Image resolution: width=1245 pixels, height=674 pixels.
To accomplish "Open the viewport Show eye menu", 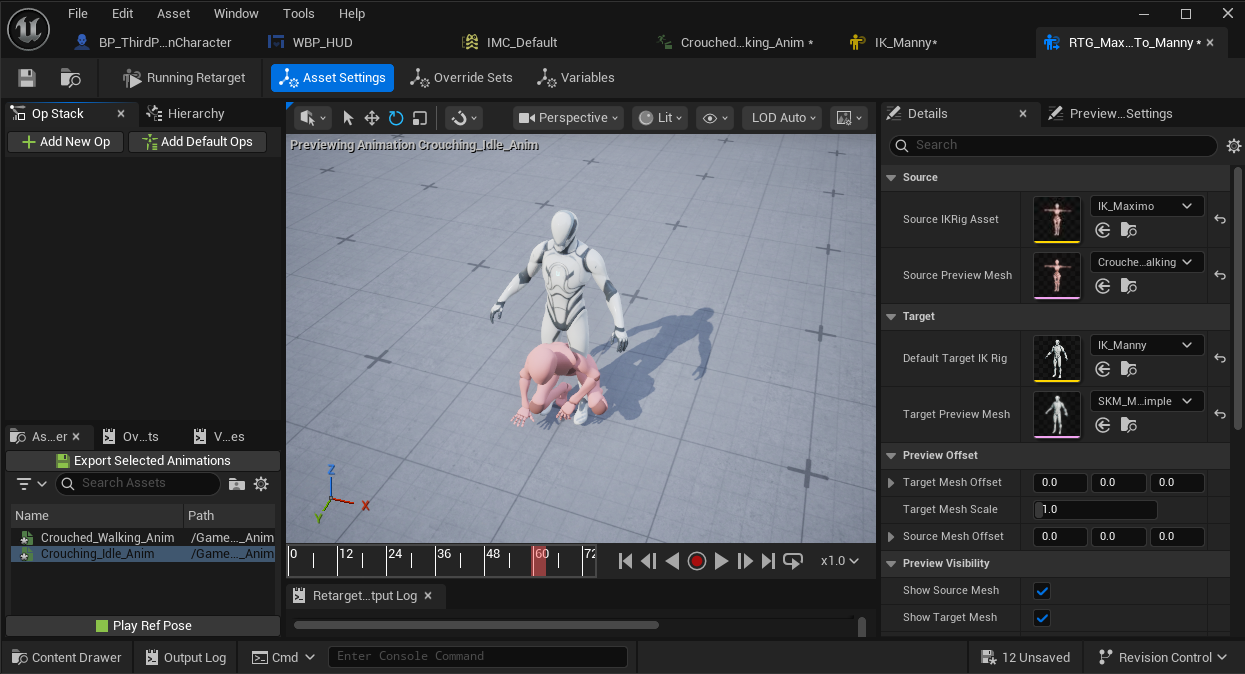I will point(715,118).
